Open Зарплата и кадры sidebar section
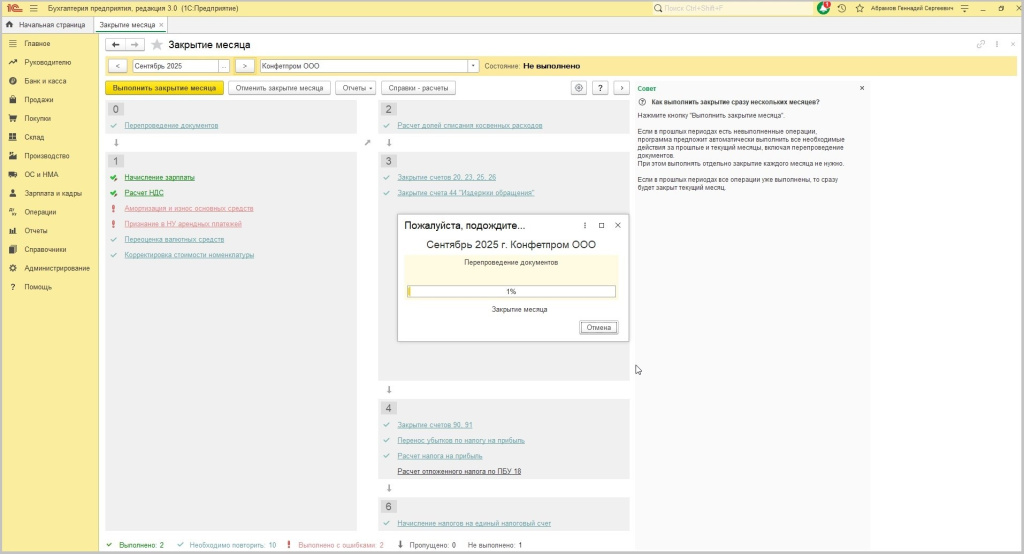 click(x=53, y=193)
